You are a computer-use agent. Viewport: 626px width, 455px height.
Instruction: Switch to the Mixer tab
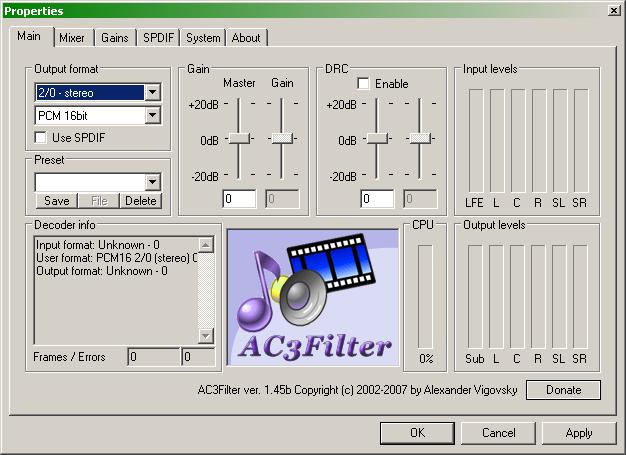pos(73,38)
